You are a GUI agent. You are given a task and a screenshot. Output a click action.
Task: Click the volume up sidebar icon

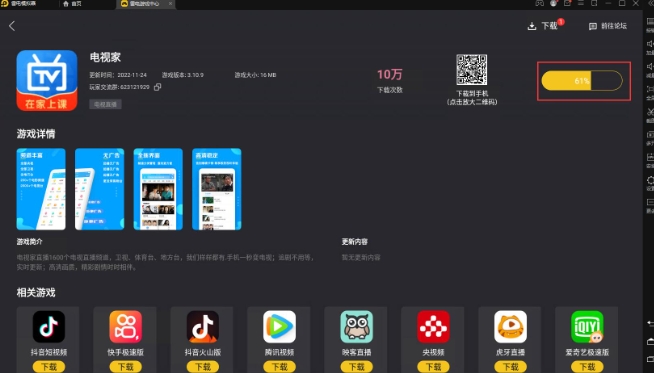click(650, 44)
